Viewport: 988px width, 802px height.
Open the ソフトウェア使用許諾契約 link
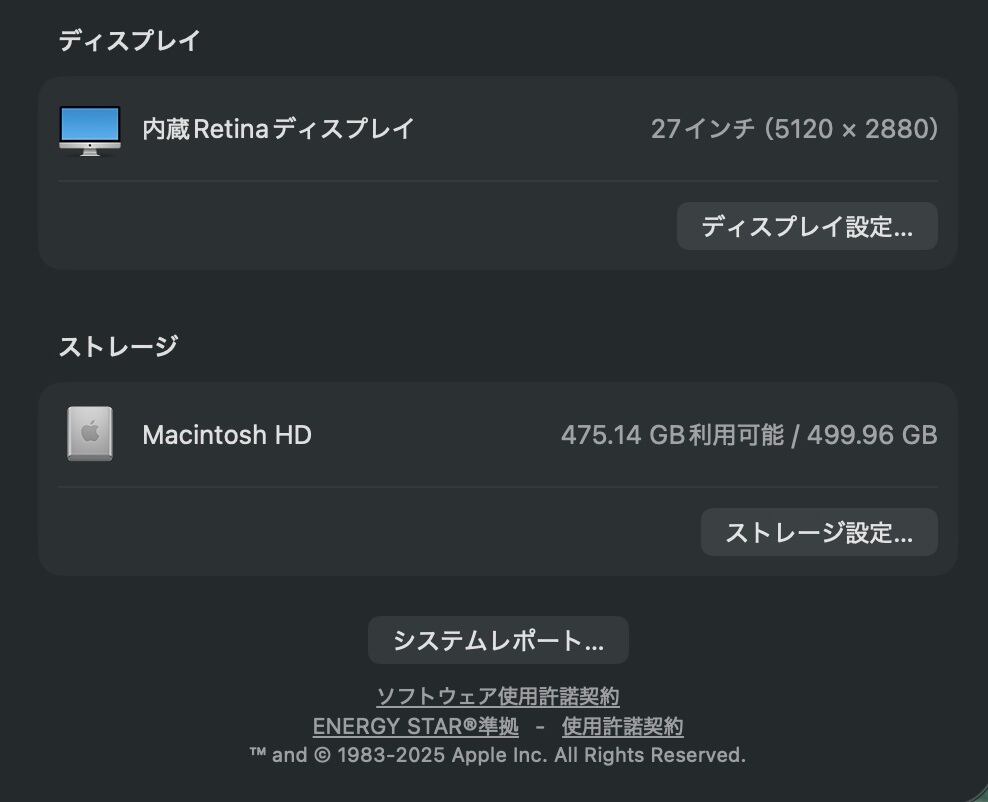498,696
